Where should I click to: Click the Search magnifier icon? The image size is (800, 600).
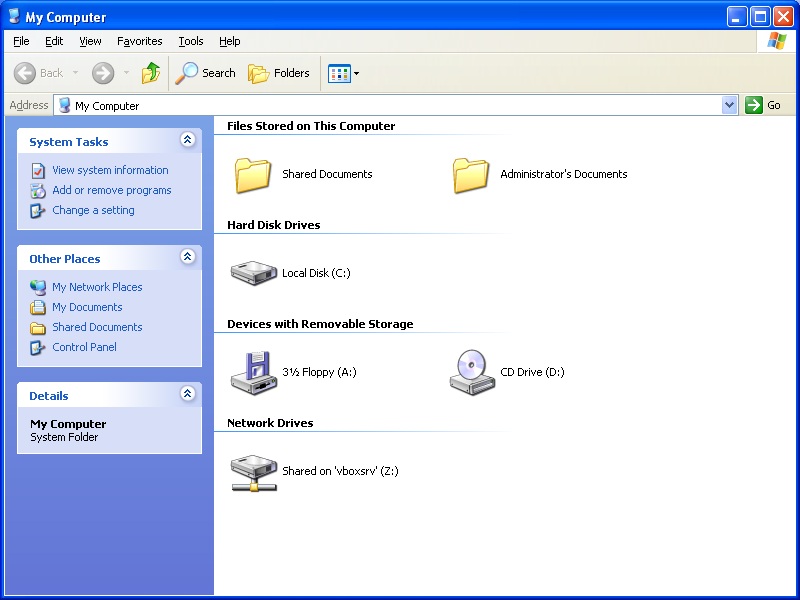186,73
